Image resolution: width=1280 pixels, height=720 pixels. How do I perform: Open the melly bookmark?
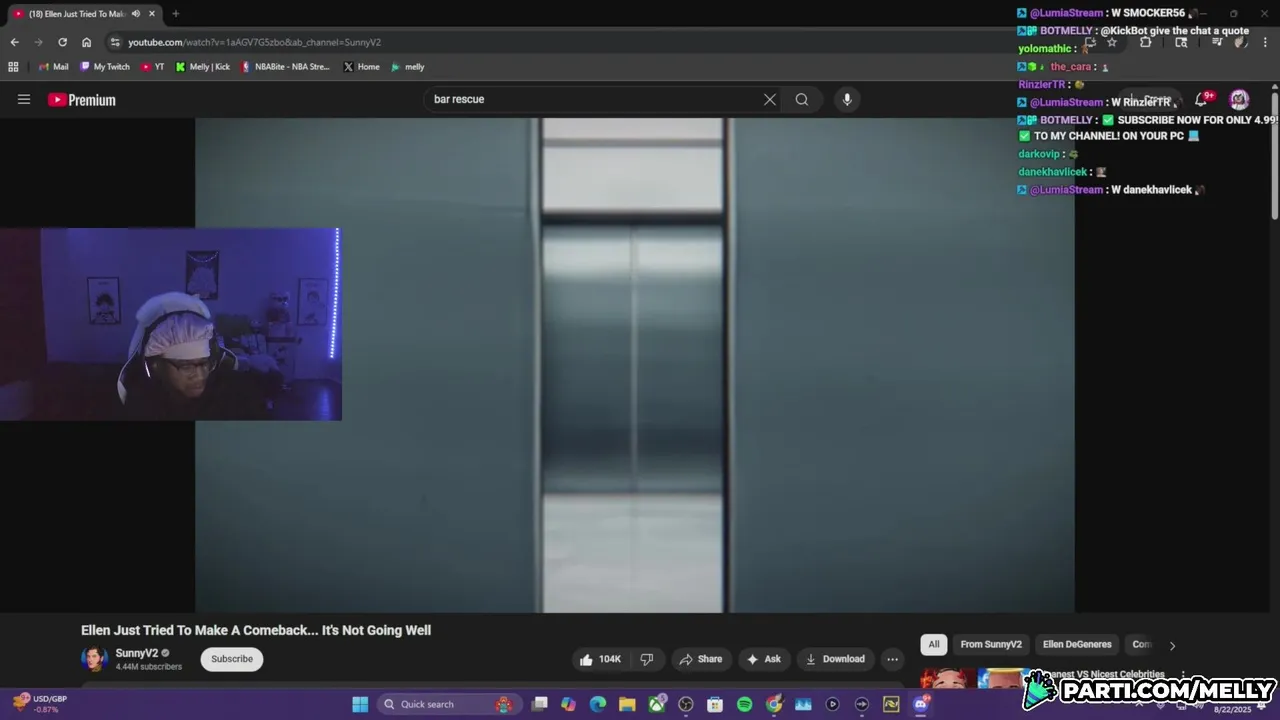click(408, 67)
